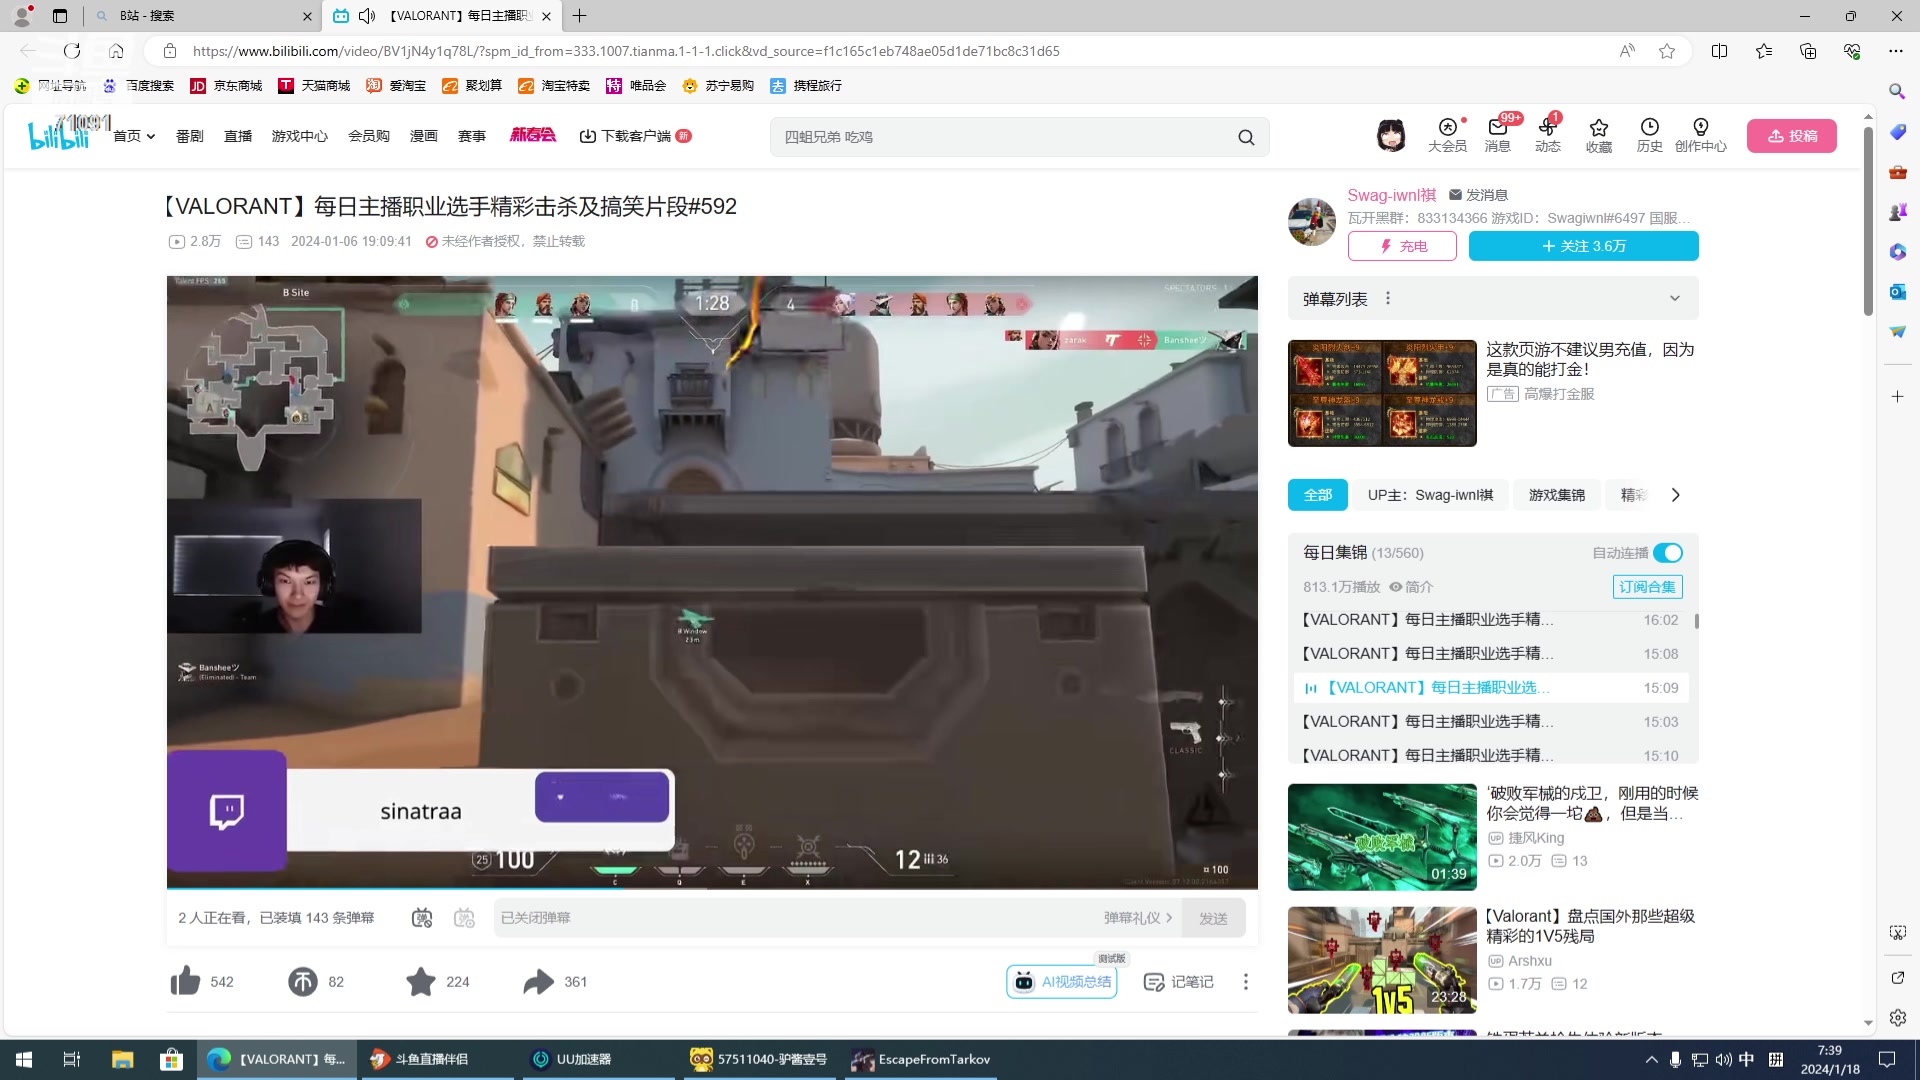The image size is (1920, 1080).
Task: Open the 游戏中心 menu item
Action: (300, 136)
